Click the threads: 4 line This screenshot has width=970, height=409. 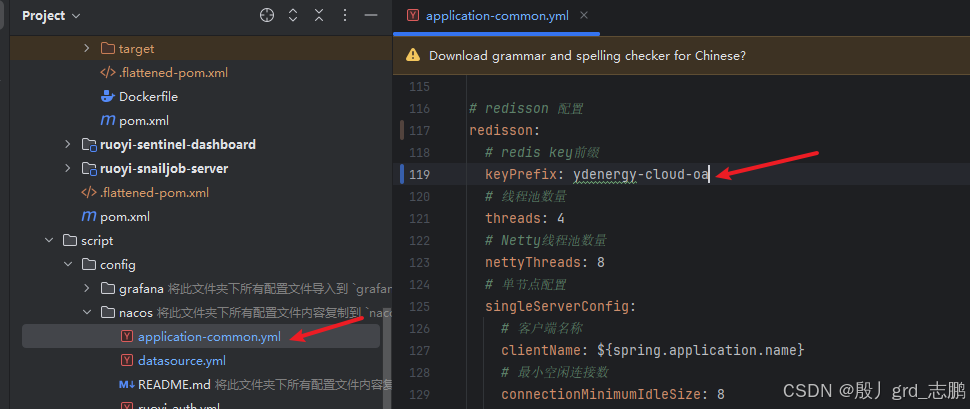525,218
